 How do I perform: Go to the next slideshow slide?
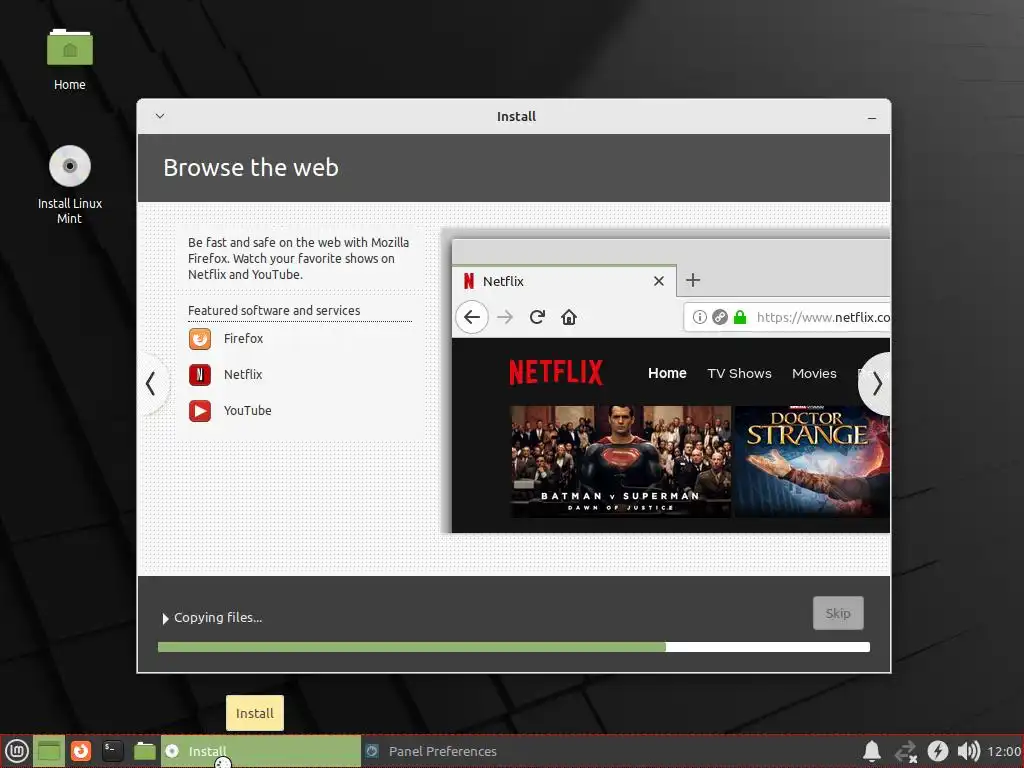[876, 383]
